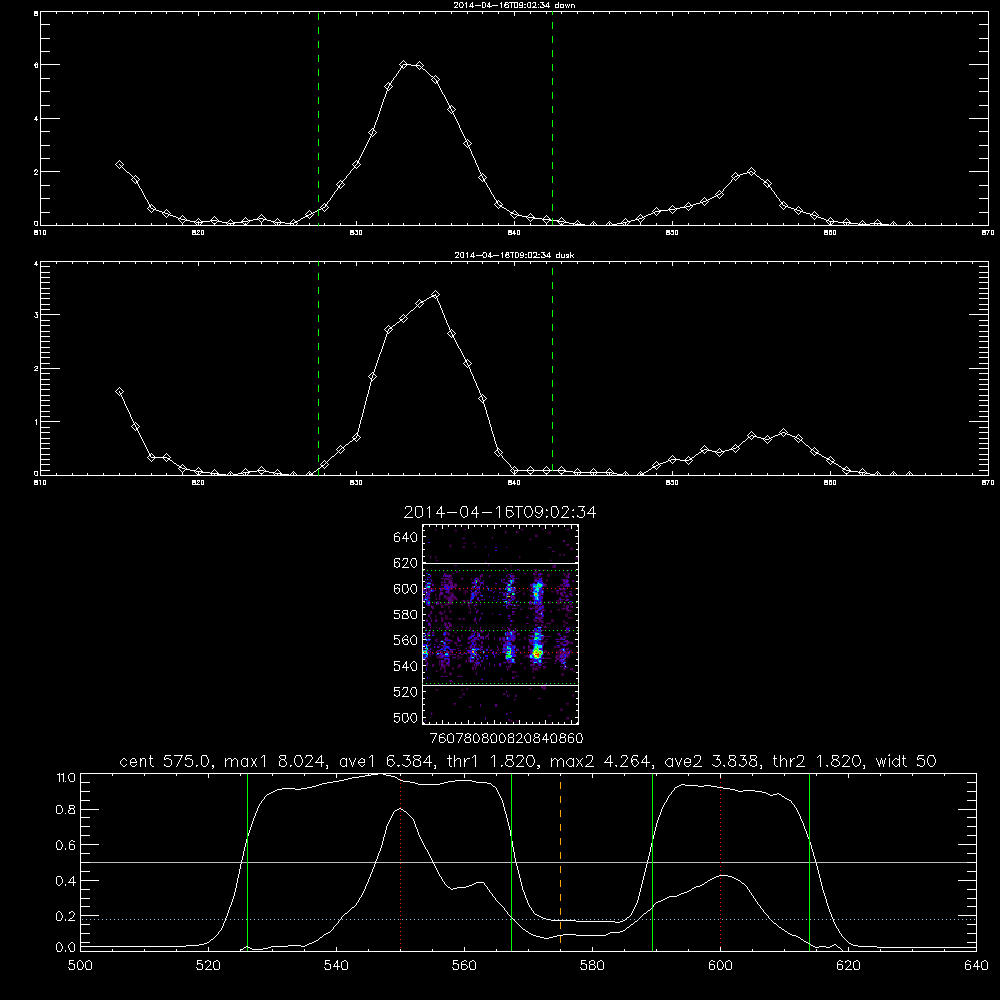Click the lower white horizontal line in the spectrogram
This screenshot has width=1000, height=1000.
click(500, 686)
